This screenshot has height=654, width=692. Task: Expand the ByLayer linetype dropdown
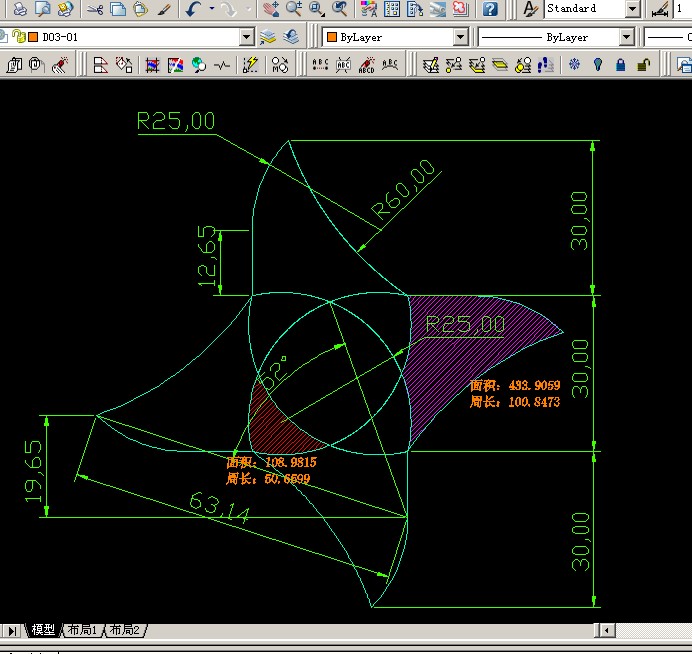(626, 37)
